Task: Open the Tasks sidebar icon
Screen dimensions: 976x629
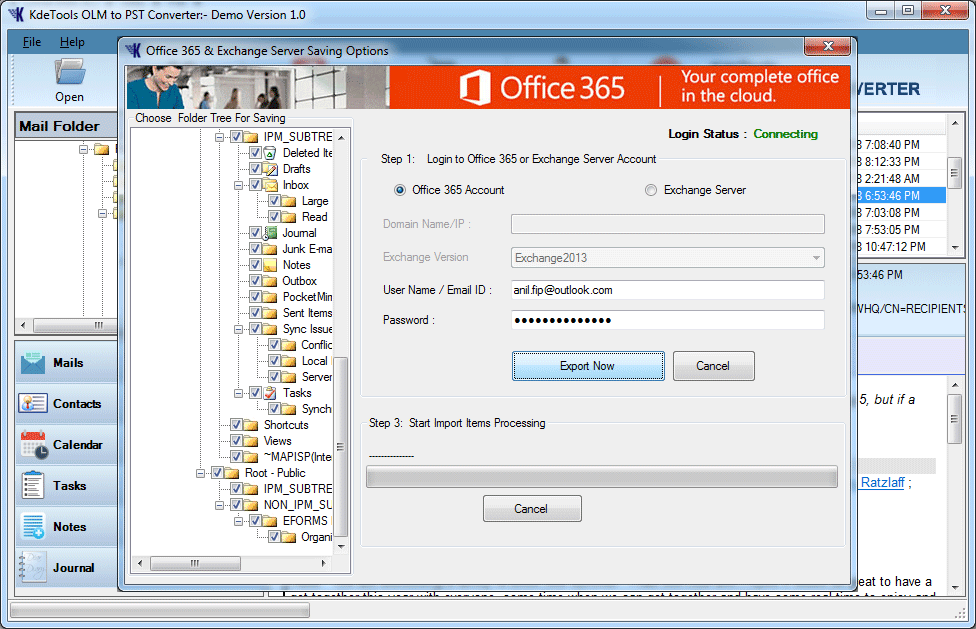Action: [32, 486]
